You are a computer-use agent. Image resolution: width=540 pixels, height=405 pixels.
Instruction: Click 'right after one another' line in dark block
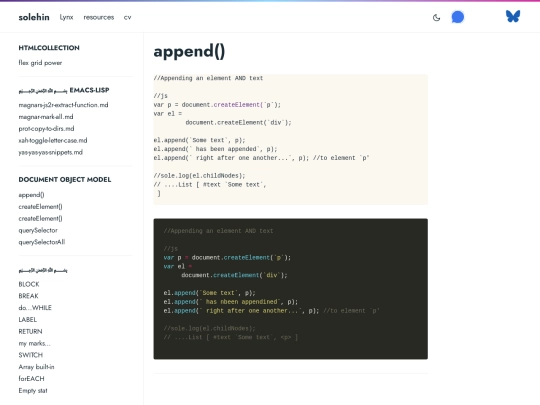pyautogui.click(x=271, y=311)
